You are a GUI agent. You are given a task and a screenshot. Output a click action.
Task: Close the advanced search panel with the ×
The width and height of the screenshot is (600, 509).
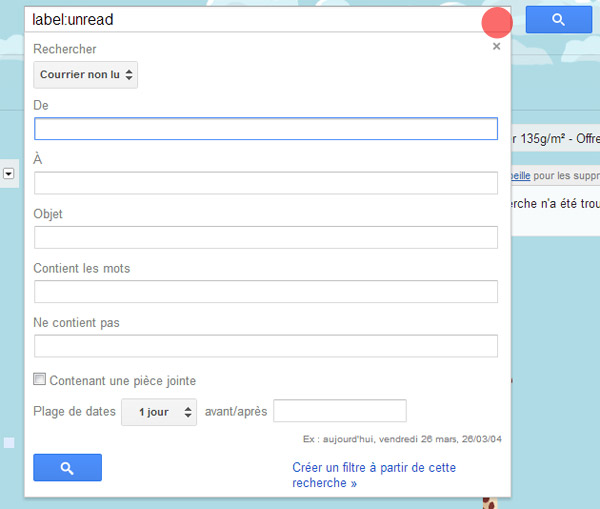497,46
